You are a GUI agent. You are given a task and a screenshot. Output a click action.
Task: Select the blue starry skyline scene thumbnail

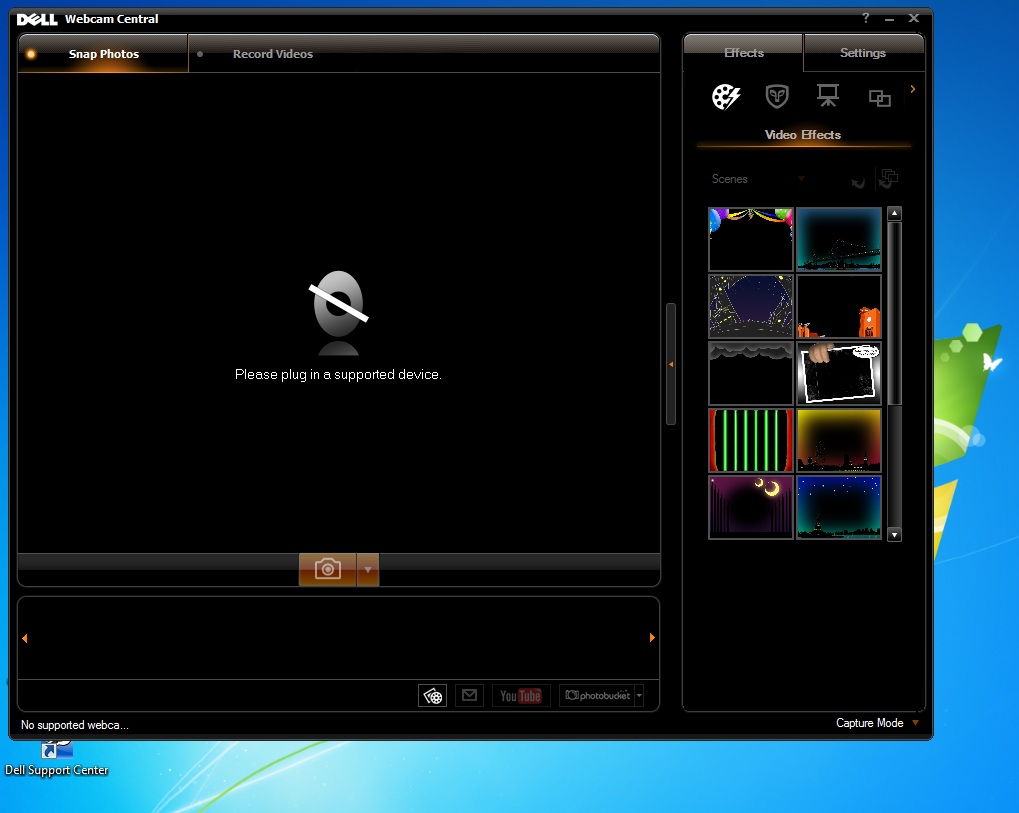pyautogui.click(x=839, y=508)
